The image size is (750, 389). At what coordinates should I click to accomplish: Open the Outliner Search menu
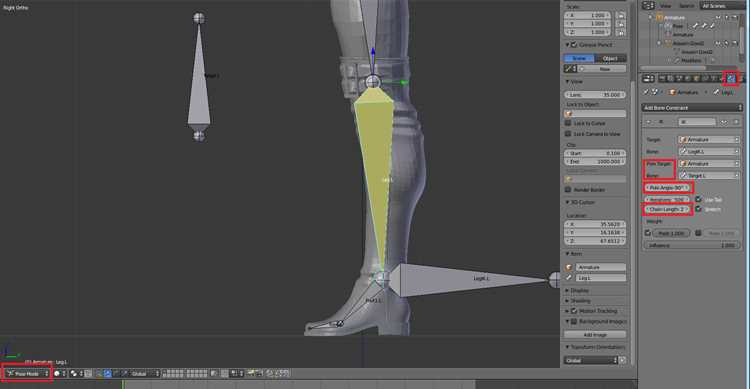pos(686,6)
